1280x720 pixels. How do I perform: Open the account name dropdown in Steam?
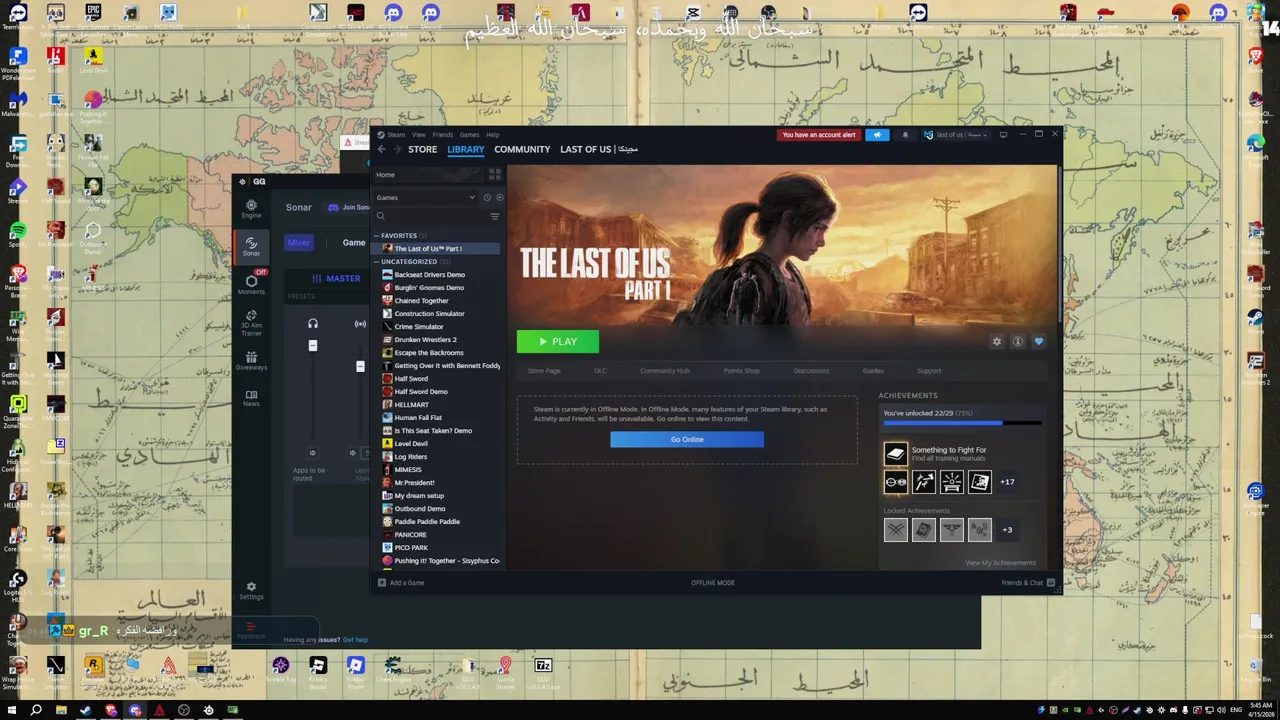[x=957, y=135]
